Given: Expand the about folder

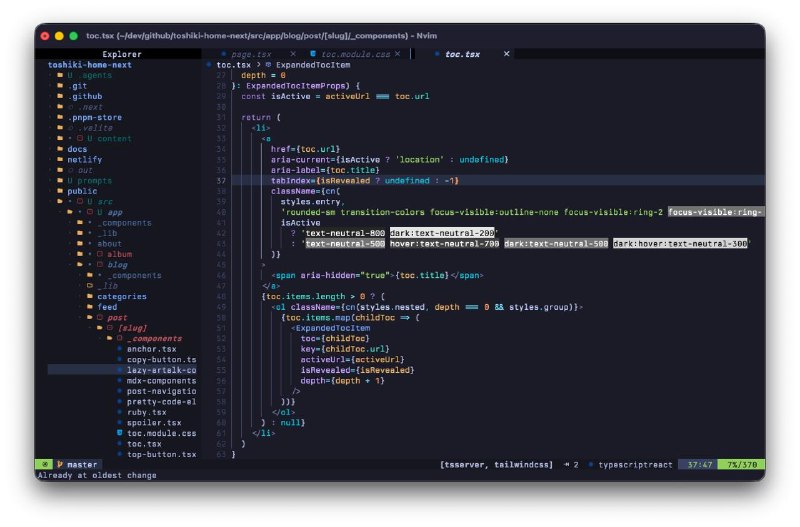Looking at the screenshot, I should (109, 243).
